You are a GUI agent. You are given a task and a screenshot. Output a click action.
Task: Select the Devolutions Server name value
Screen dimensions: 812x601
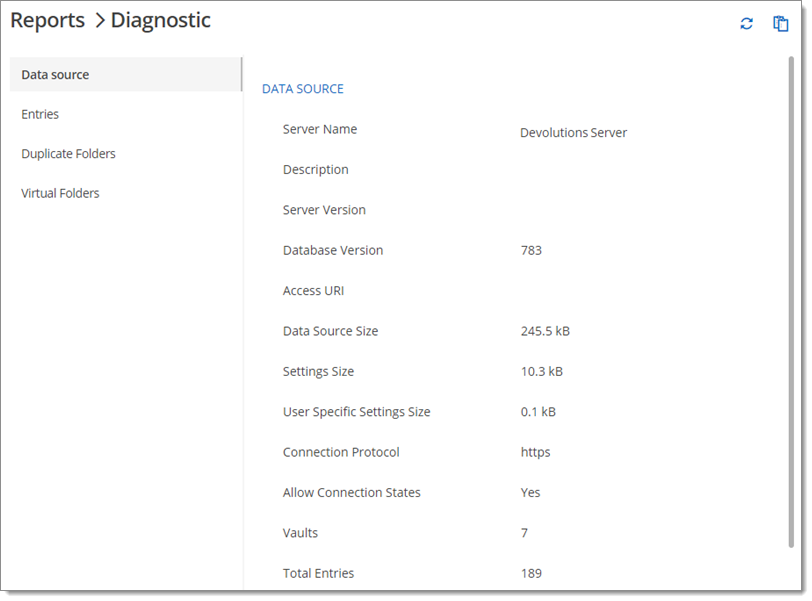[573, 133]
